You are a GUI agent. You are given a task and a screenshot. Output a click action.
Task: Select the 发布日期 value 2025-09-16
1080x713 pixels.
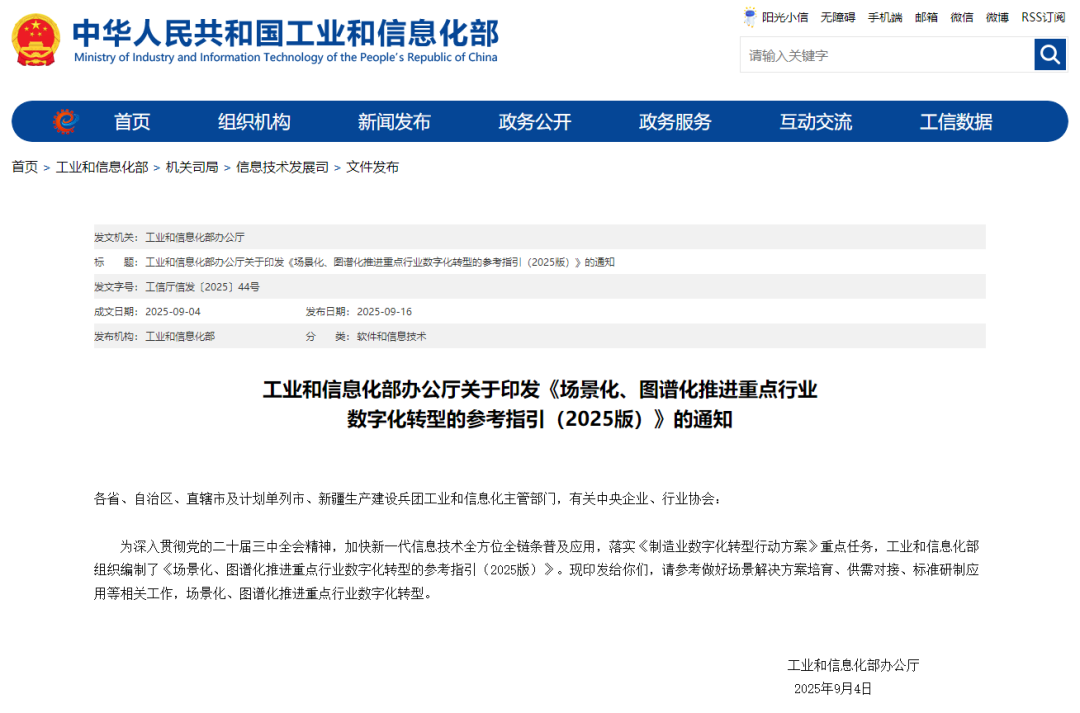tap(384, 311)
